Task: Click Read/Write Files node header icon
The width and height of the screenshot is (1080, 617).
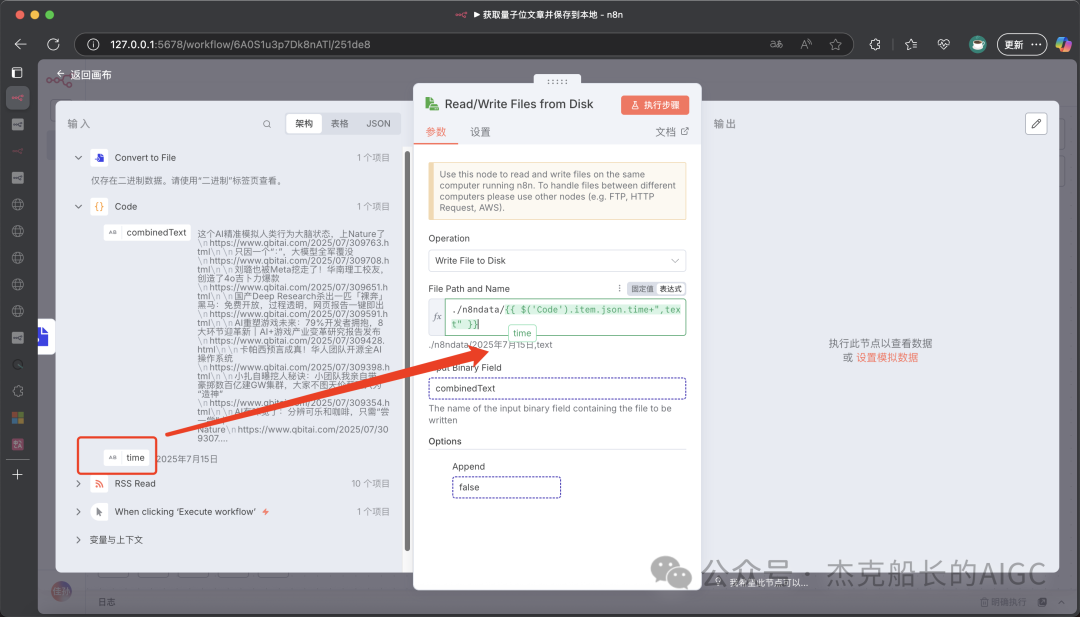Action: point(432,104)
